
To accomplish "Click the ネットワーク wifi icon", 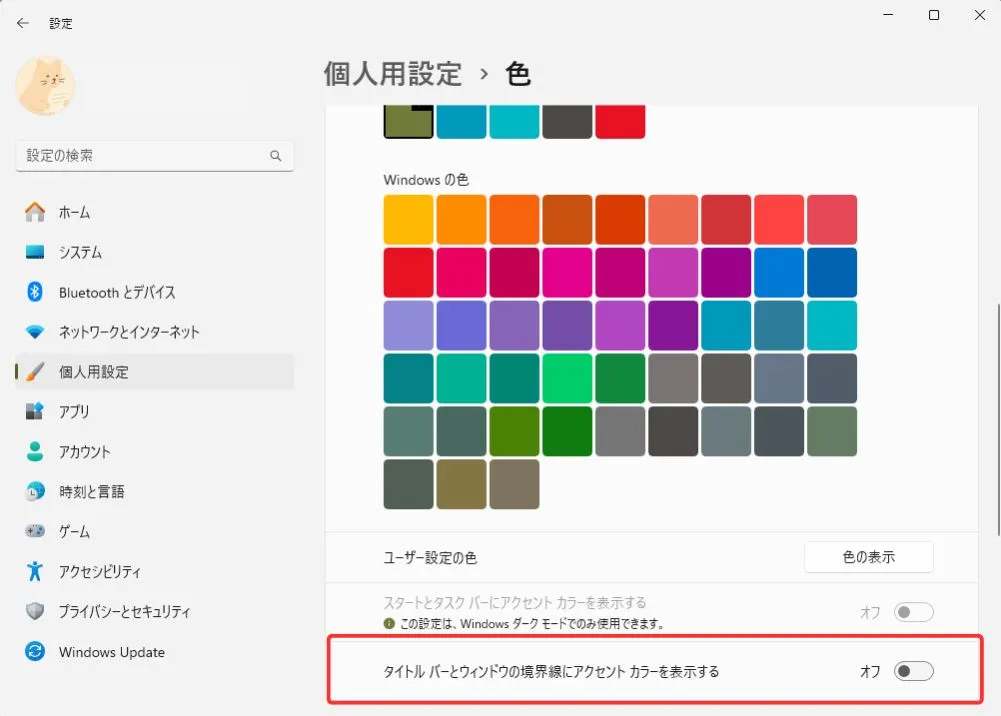I will tap(35, 332).
